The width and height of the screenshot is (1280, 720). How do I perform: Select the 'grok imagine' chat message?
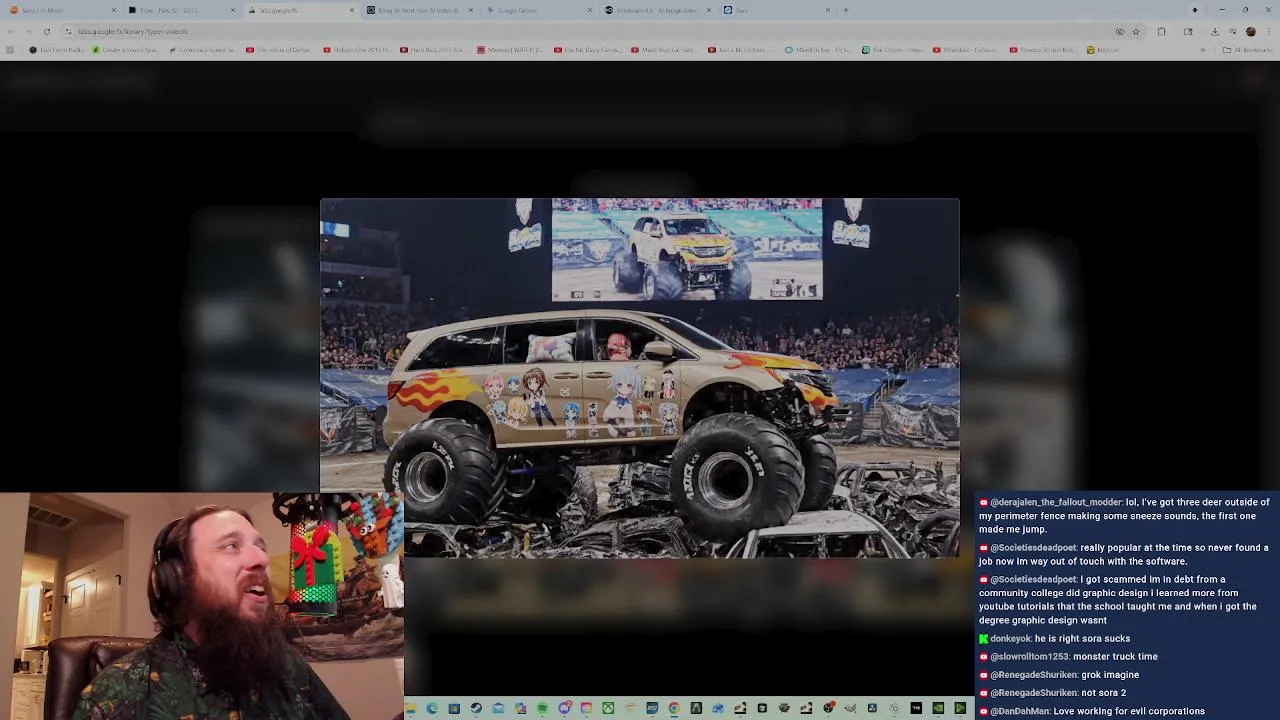(x=1110, y=674)
